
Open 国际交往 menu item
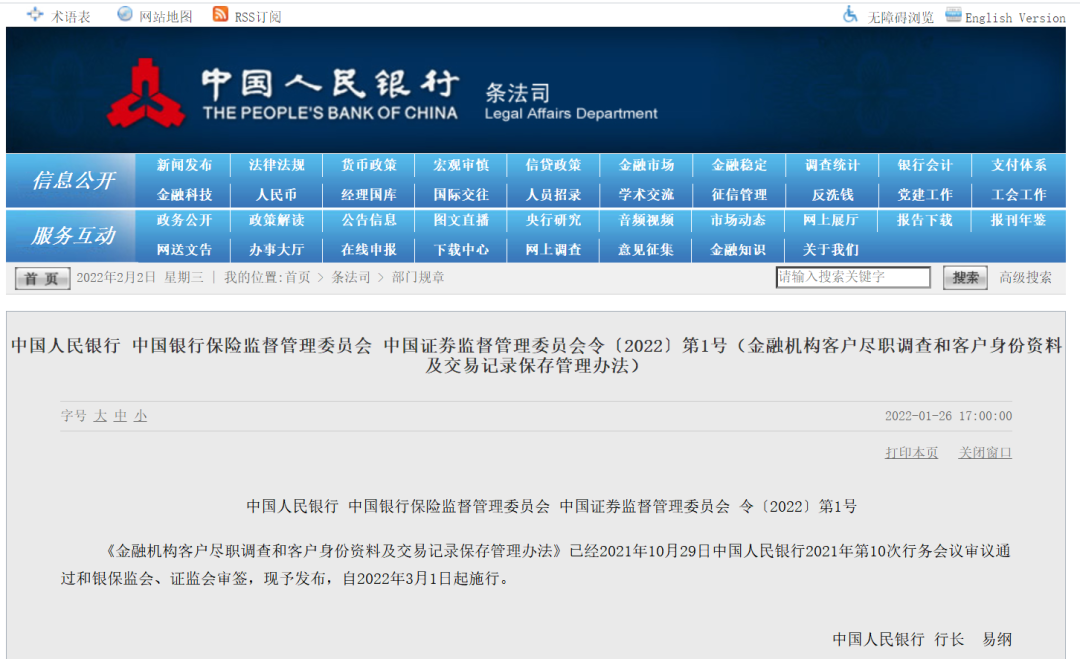(461, 195)
